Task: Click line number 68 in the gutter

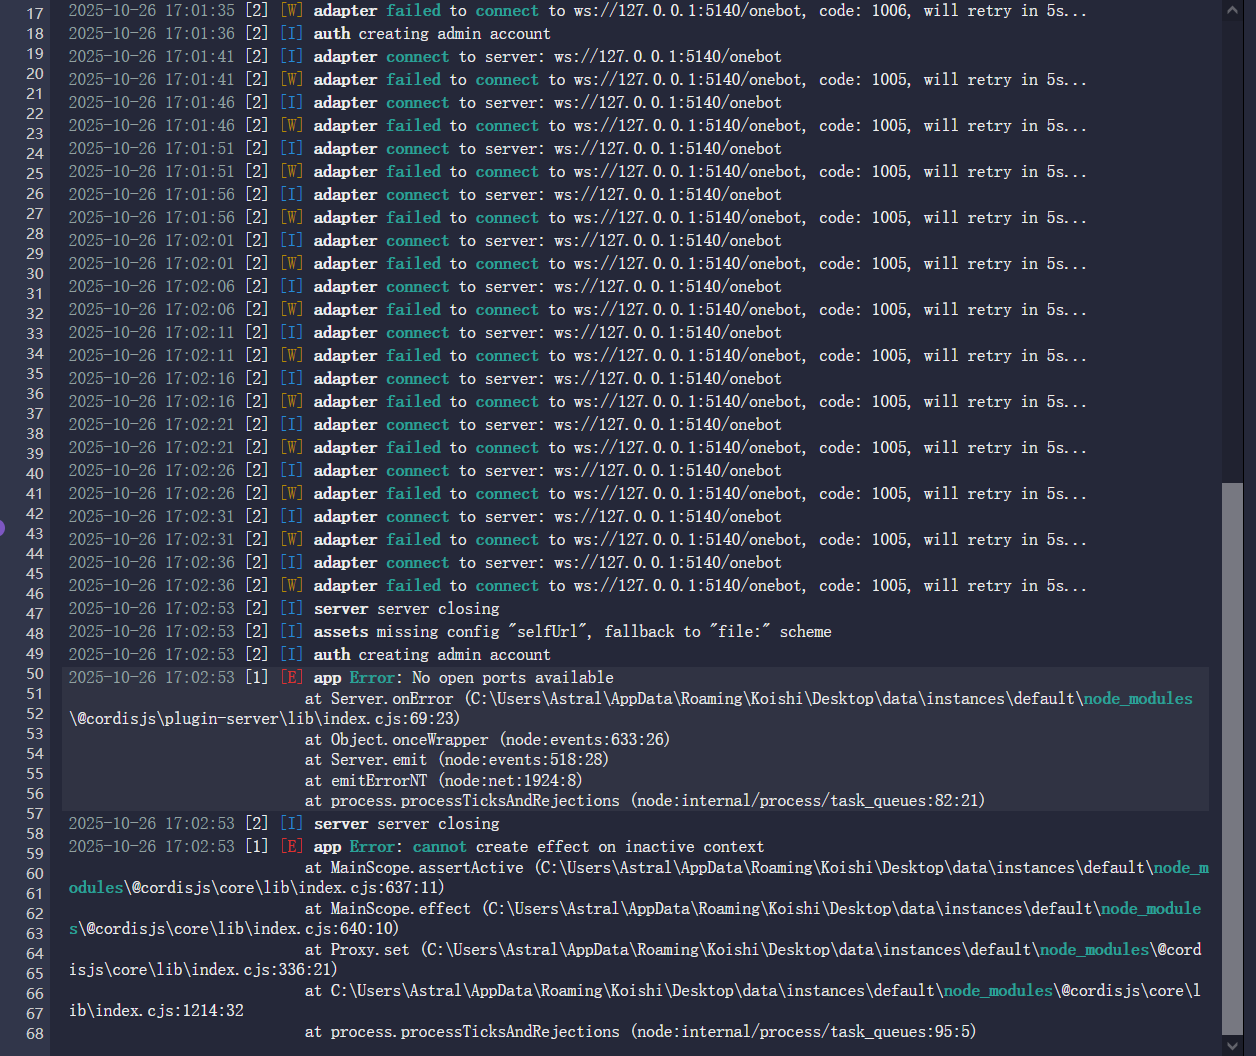Action: pyautogui.click(x=35, y=1034)
